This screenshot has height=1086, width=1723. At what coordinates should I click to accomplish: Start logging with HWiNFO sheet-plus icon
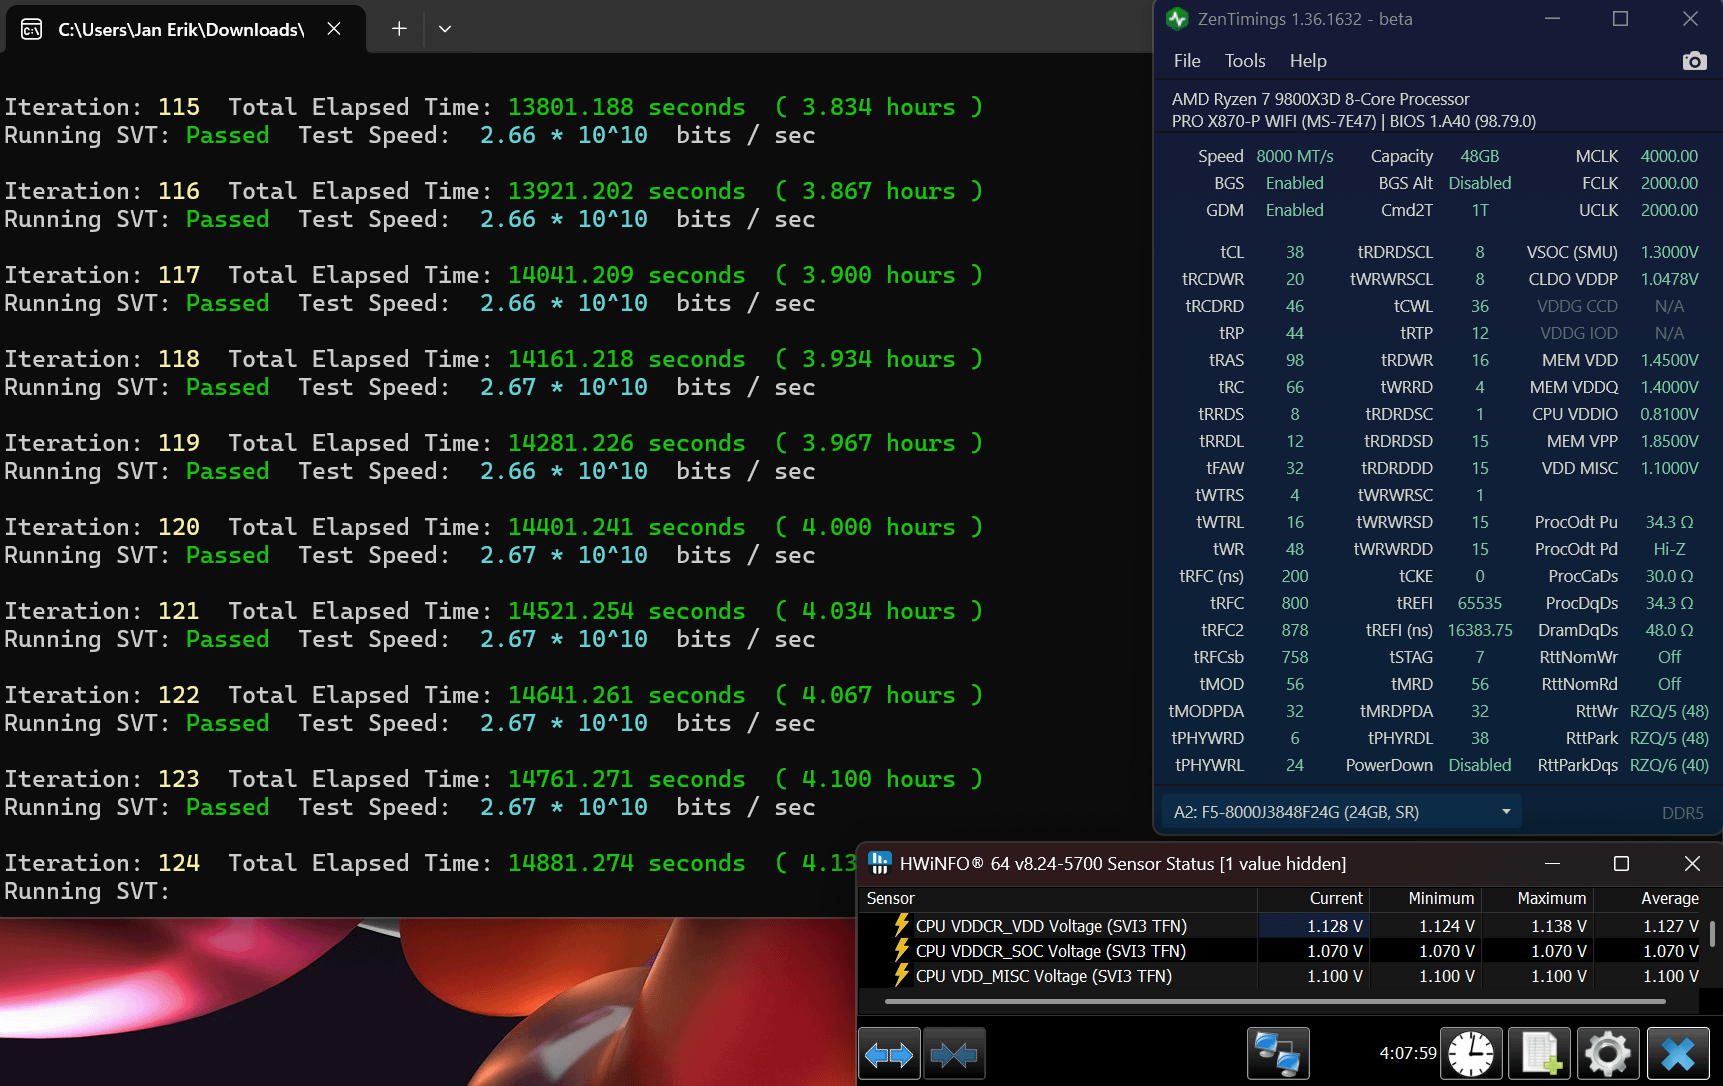click(x=1540, y=1054)
